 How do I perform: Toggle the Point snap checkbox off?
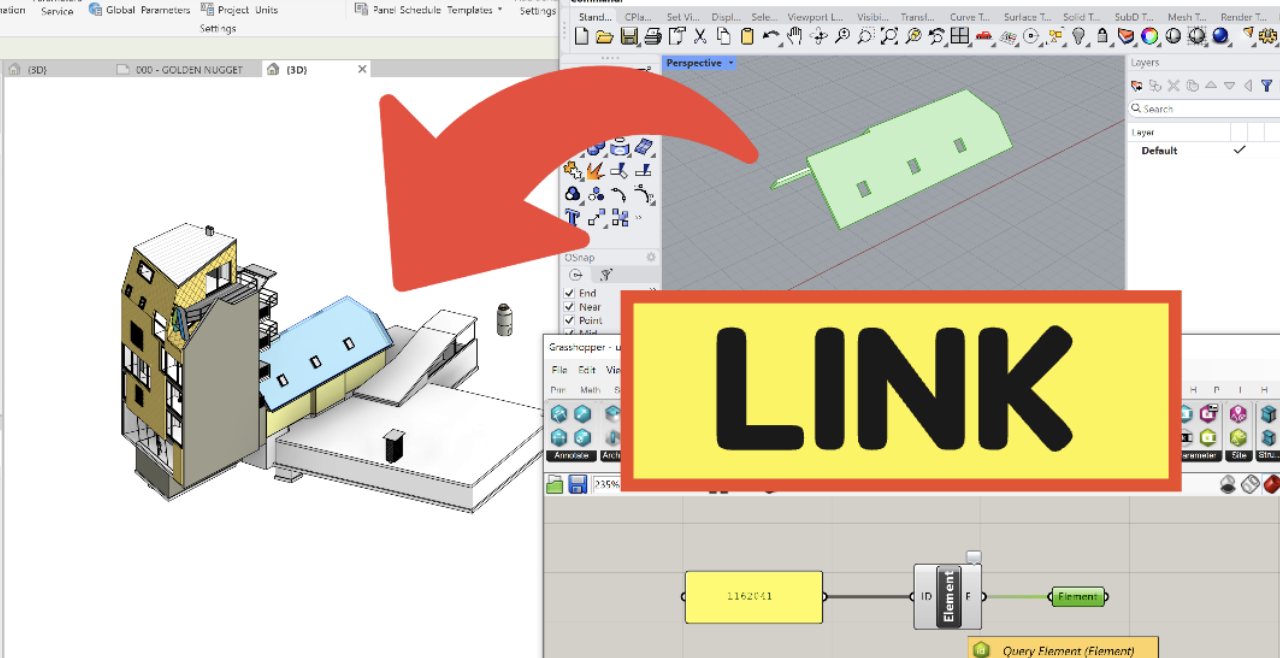click(569, 320)
